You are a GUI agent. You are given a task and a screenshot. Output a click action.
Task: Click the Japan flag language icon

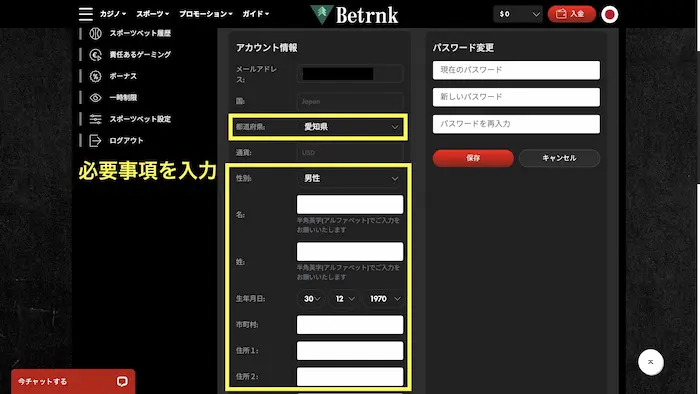point(609,14)
